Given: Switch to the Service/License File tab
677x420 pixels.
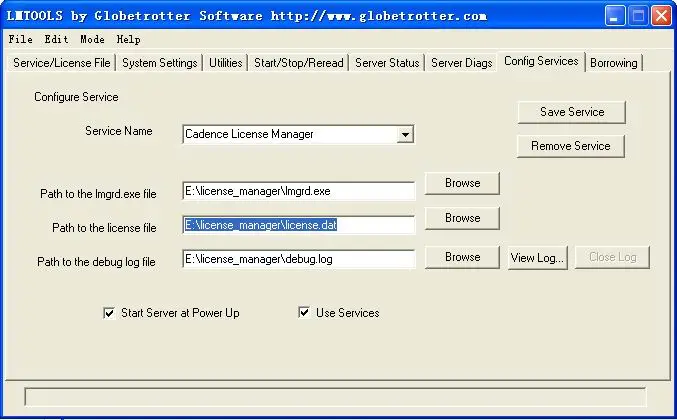Looking at the screenshot, I should tap(62, 63).
